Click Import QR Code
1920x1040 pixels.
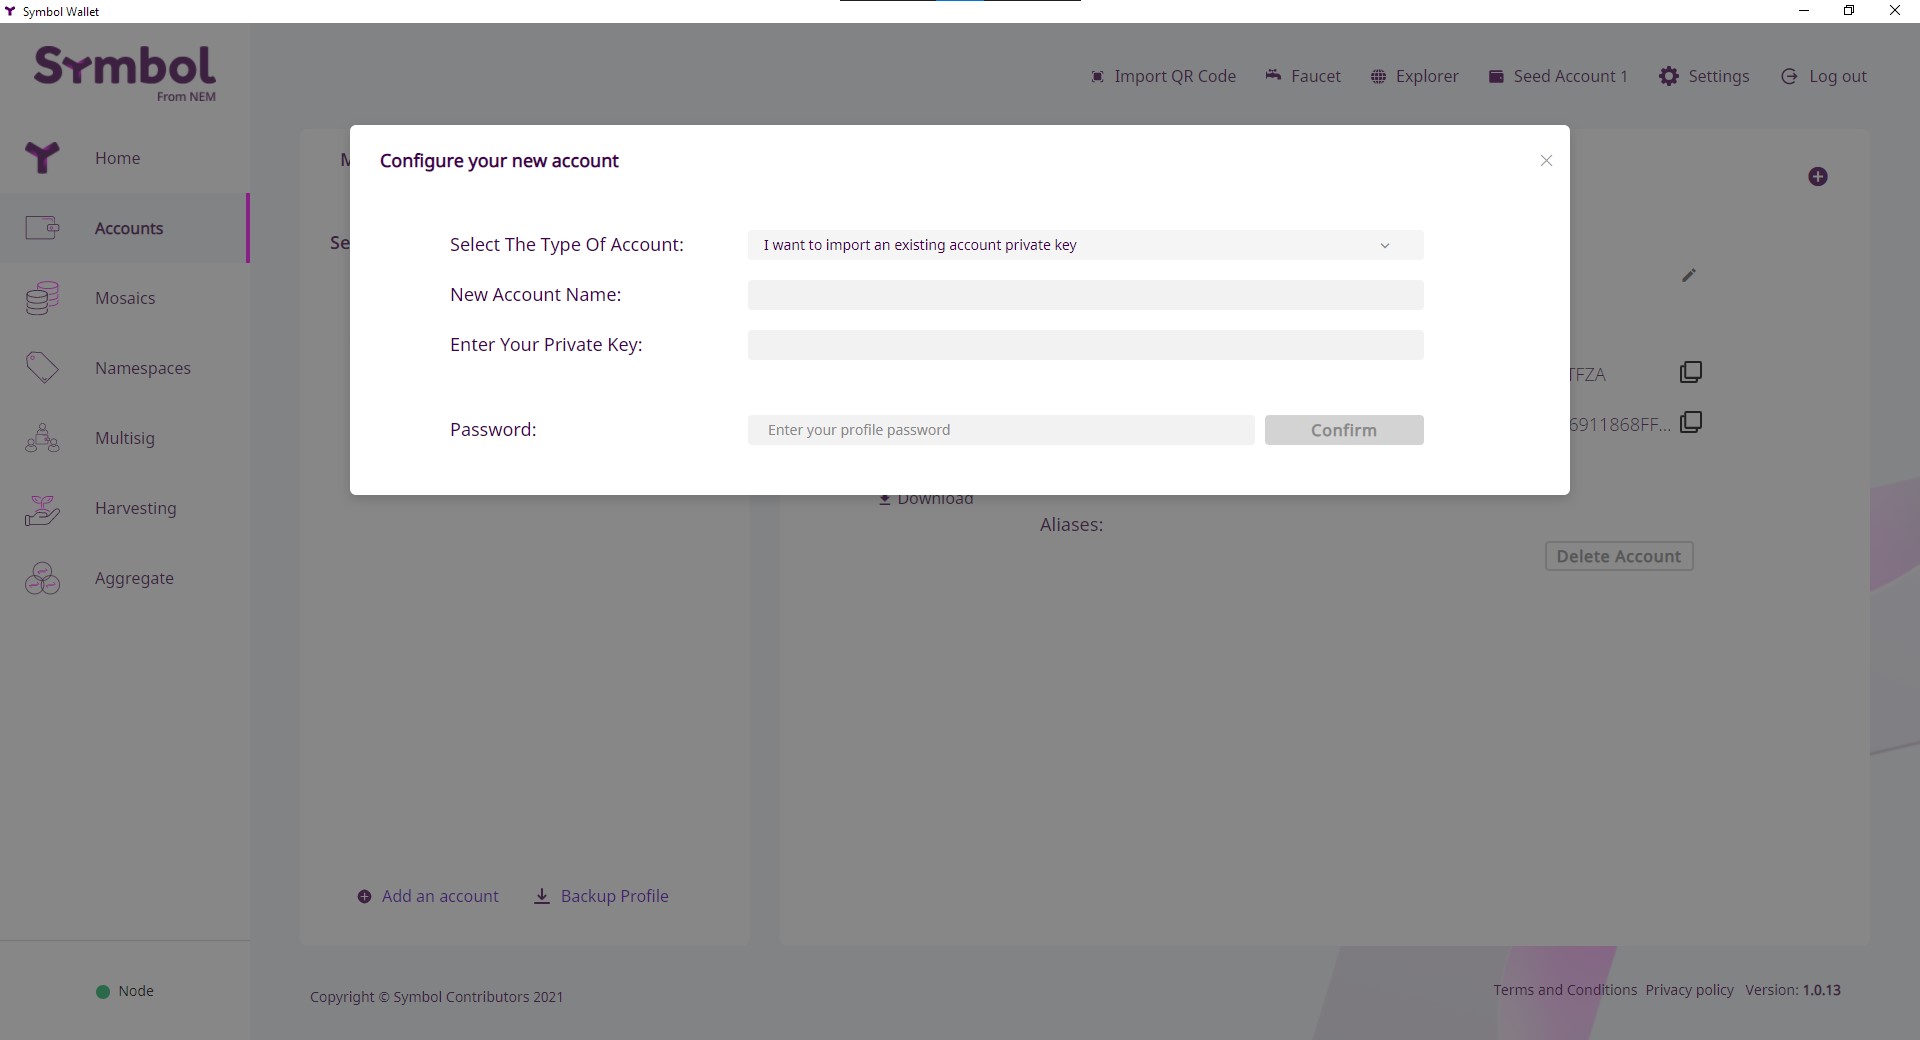point(1163,76)
